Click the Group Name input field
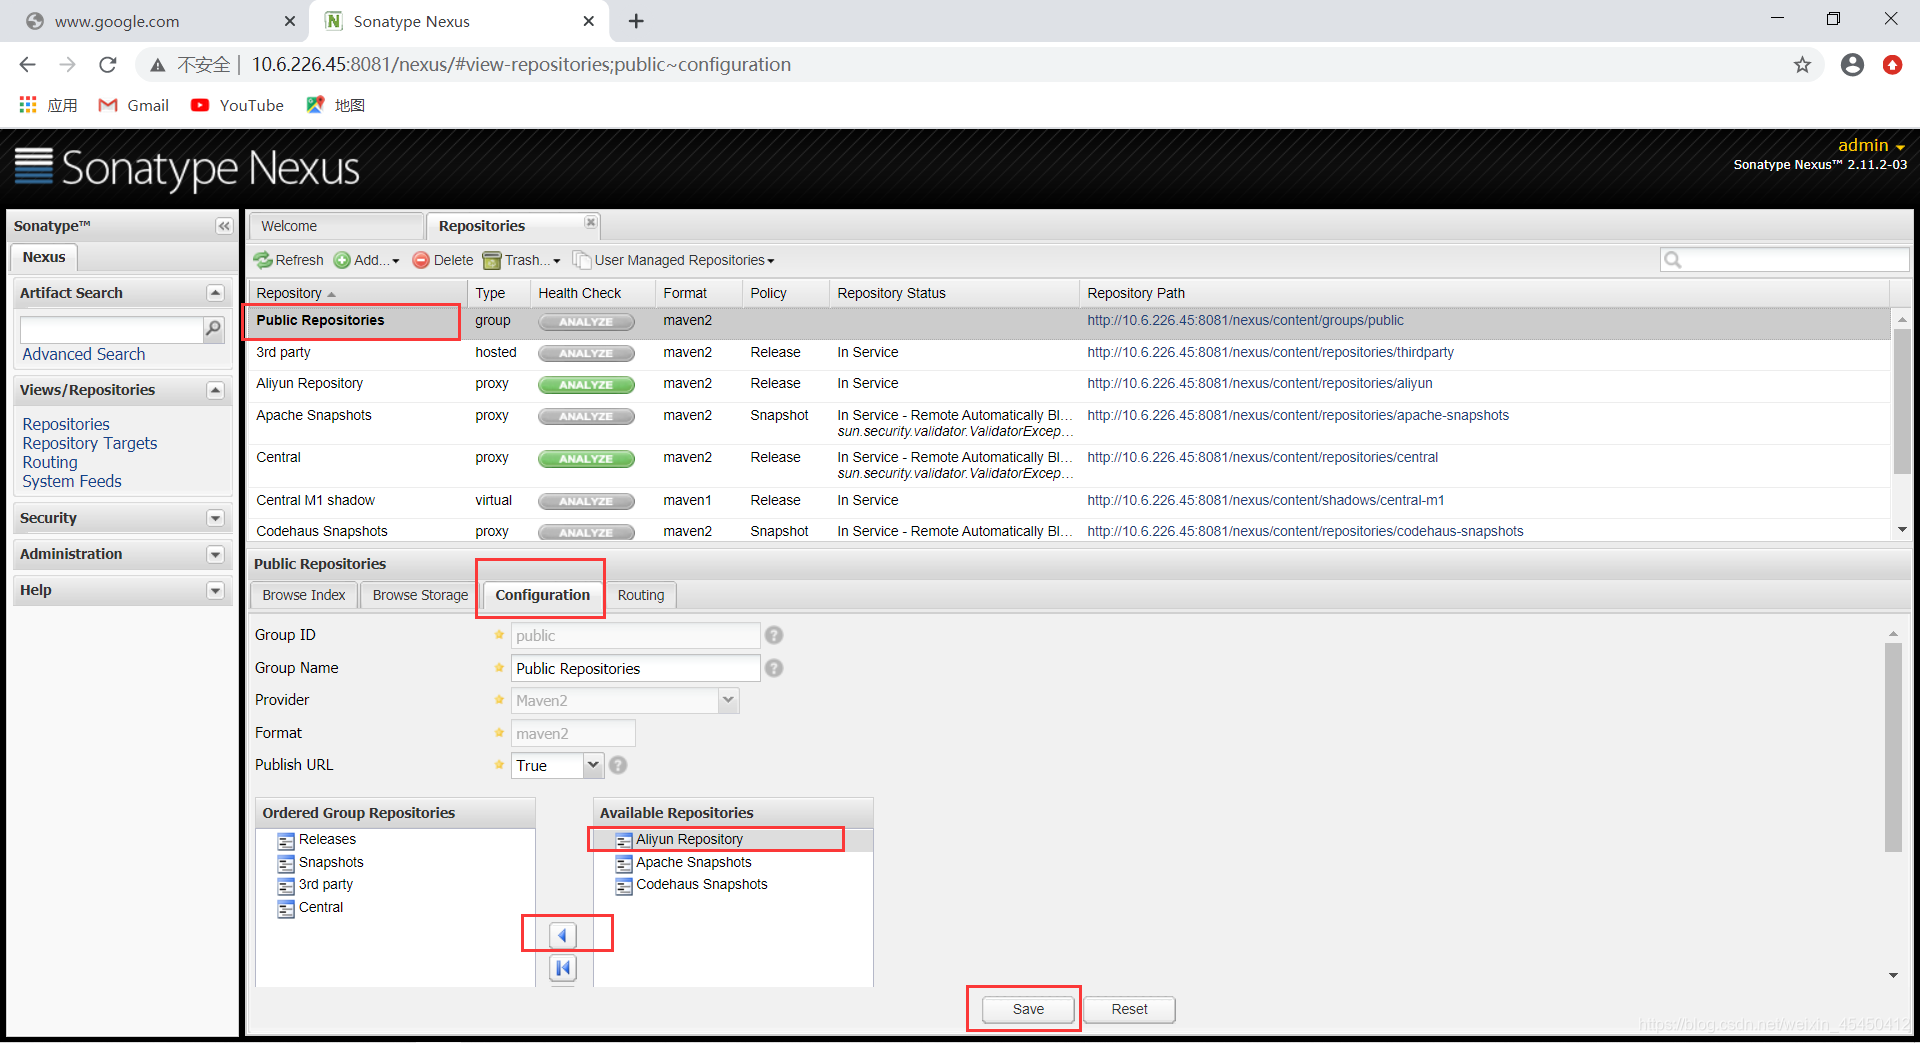Image resolution: width=1920 pixels, height=1043 pixels. 635,668
